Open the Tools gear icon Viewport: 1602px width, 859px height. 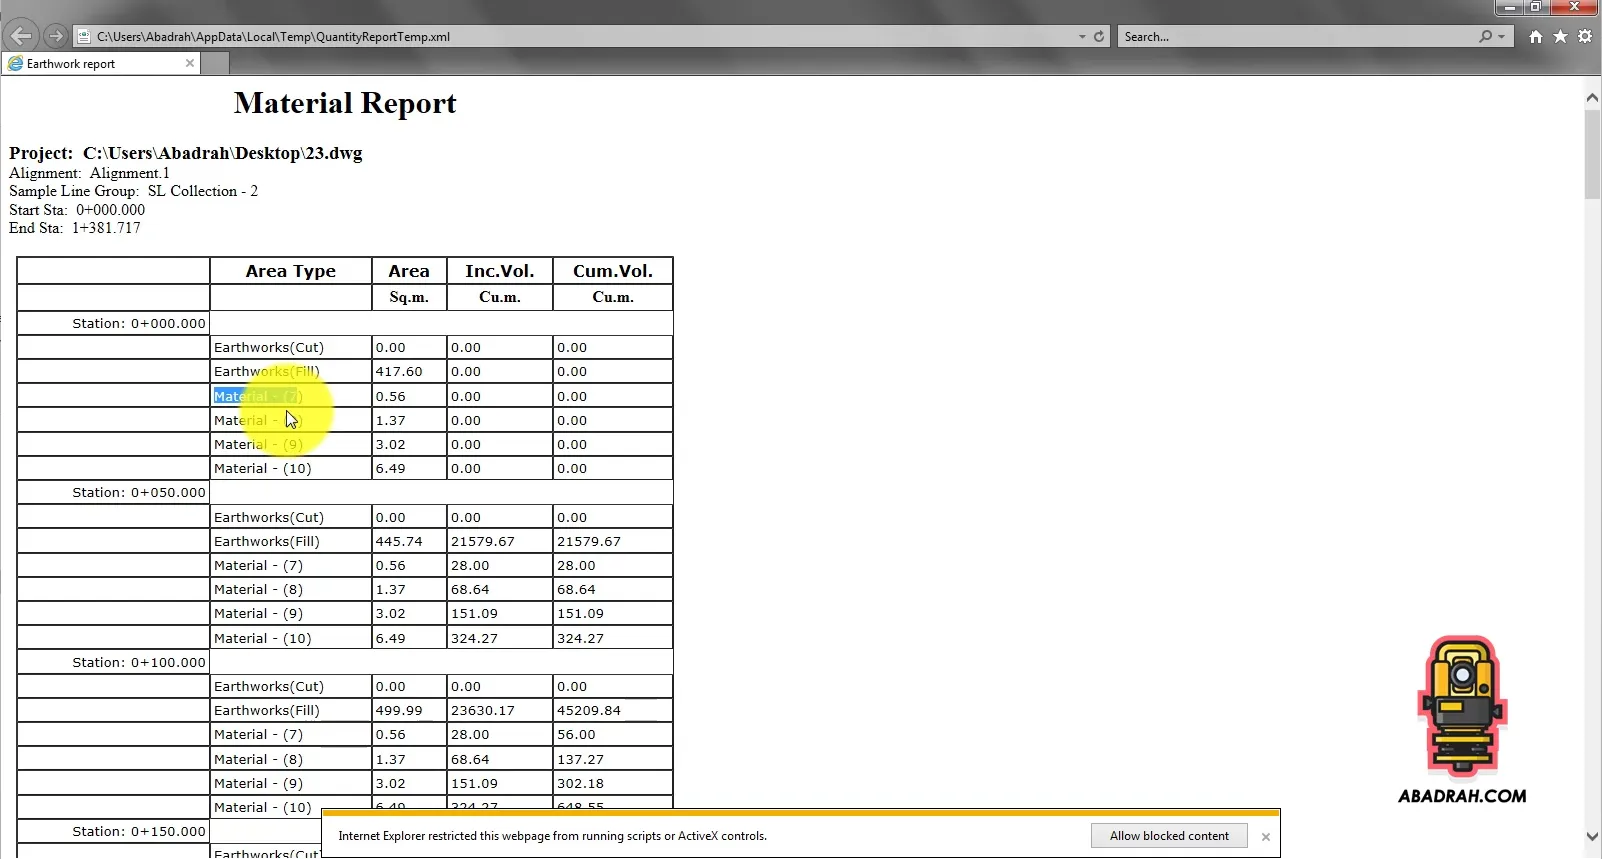pyautogui.click(x=1585, y=36)
